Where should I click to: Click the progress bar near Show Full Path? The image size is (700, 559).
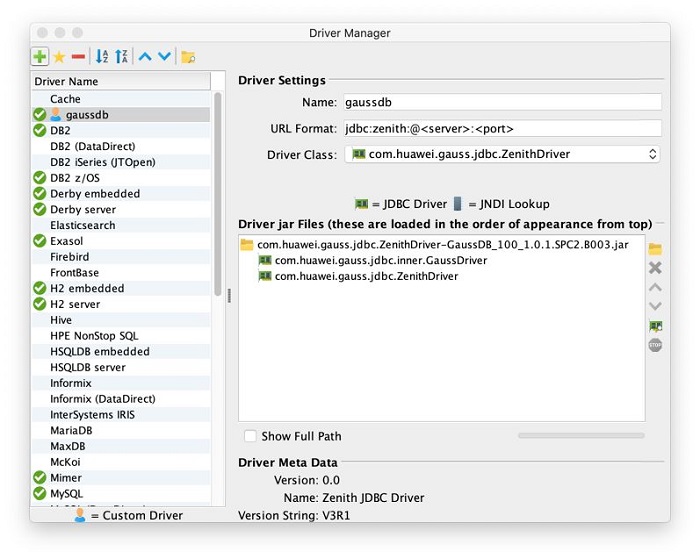tap(581, 435)
